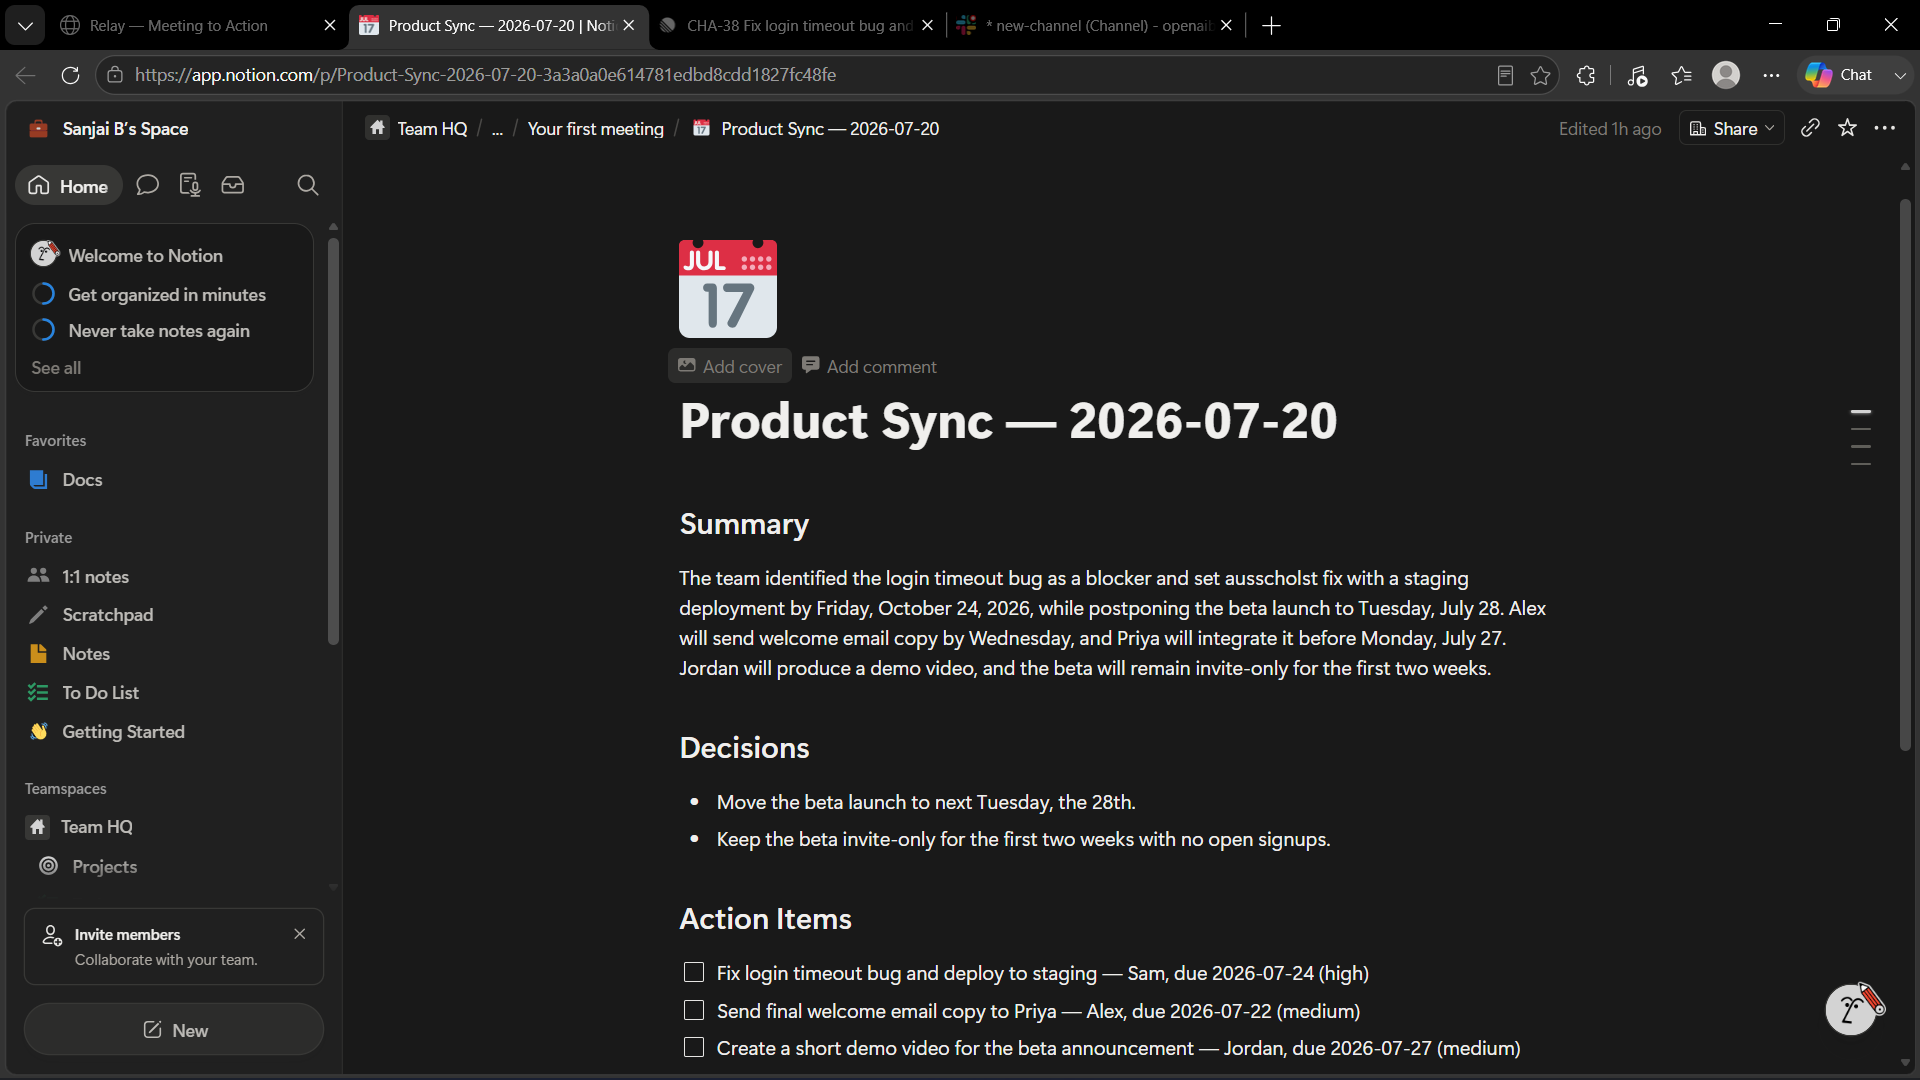The height and width of the screenshot is (1080, 1920).
Task: Click the Home button in sidebar
Action: coord(69,186)
